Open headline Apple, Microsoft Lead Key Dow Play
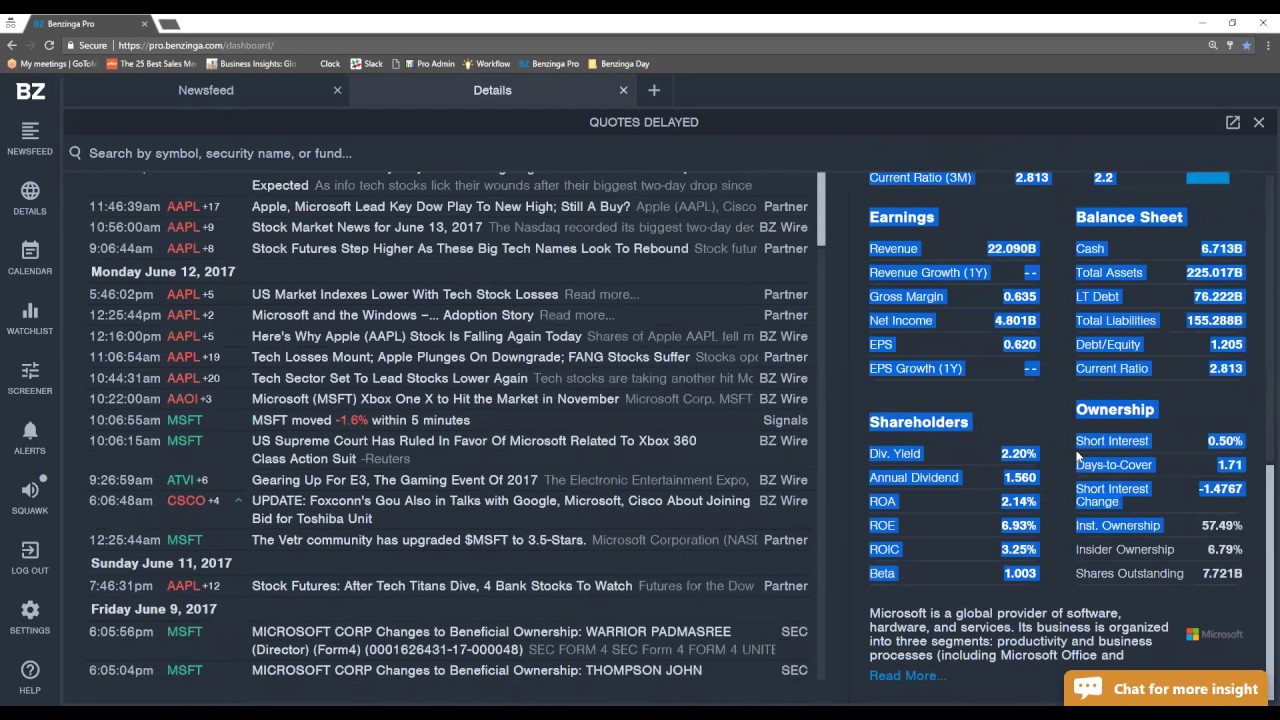The image size is (1280, 720). tap(441, 207)
